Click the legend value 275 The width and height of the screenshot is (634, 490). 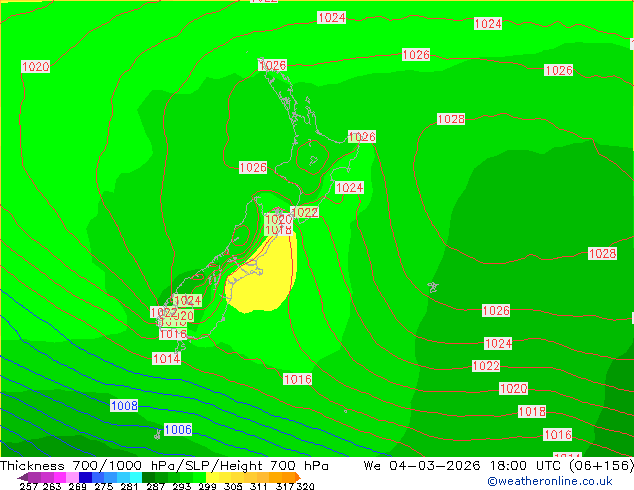pyautogui.click(x=104, y=486)
